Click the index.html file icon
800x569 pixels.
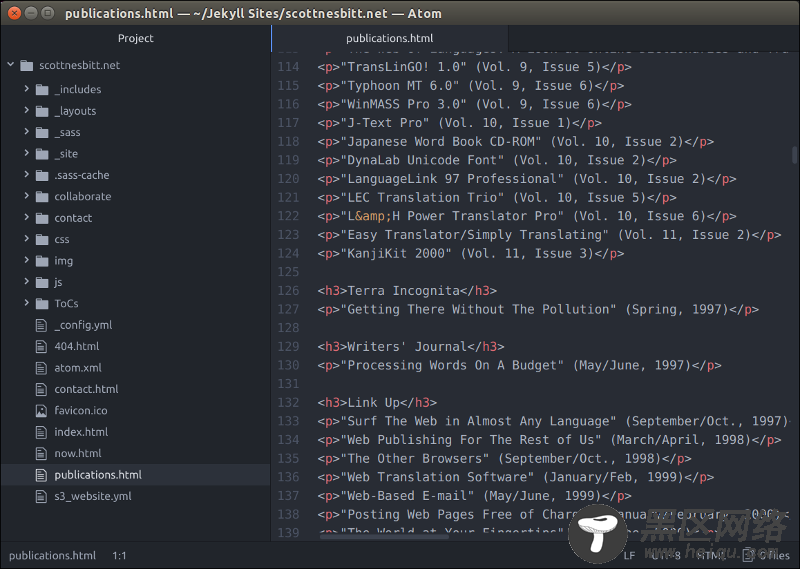[x=41, y=432]
